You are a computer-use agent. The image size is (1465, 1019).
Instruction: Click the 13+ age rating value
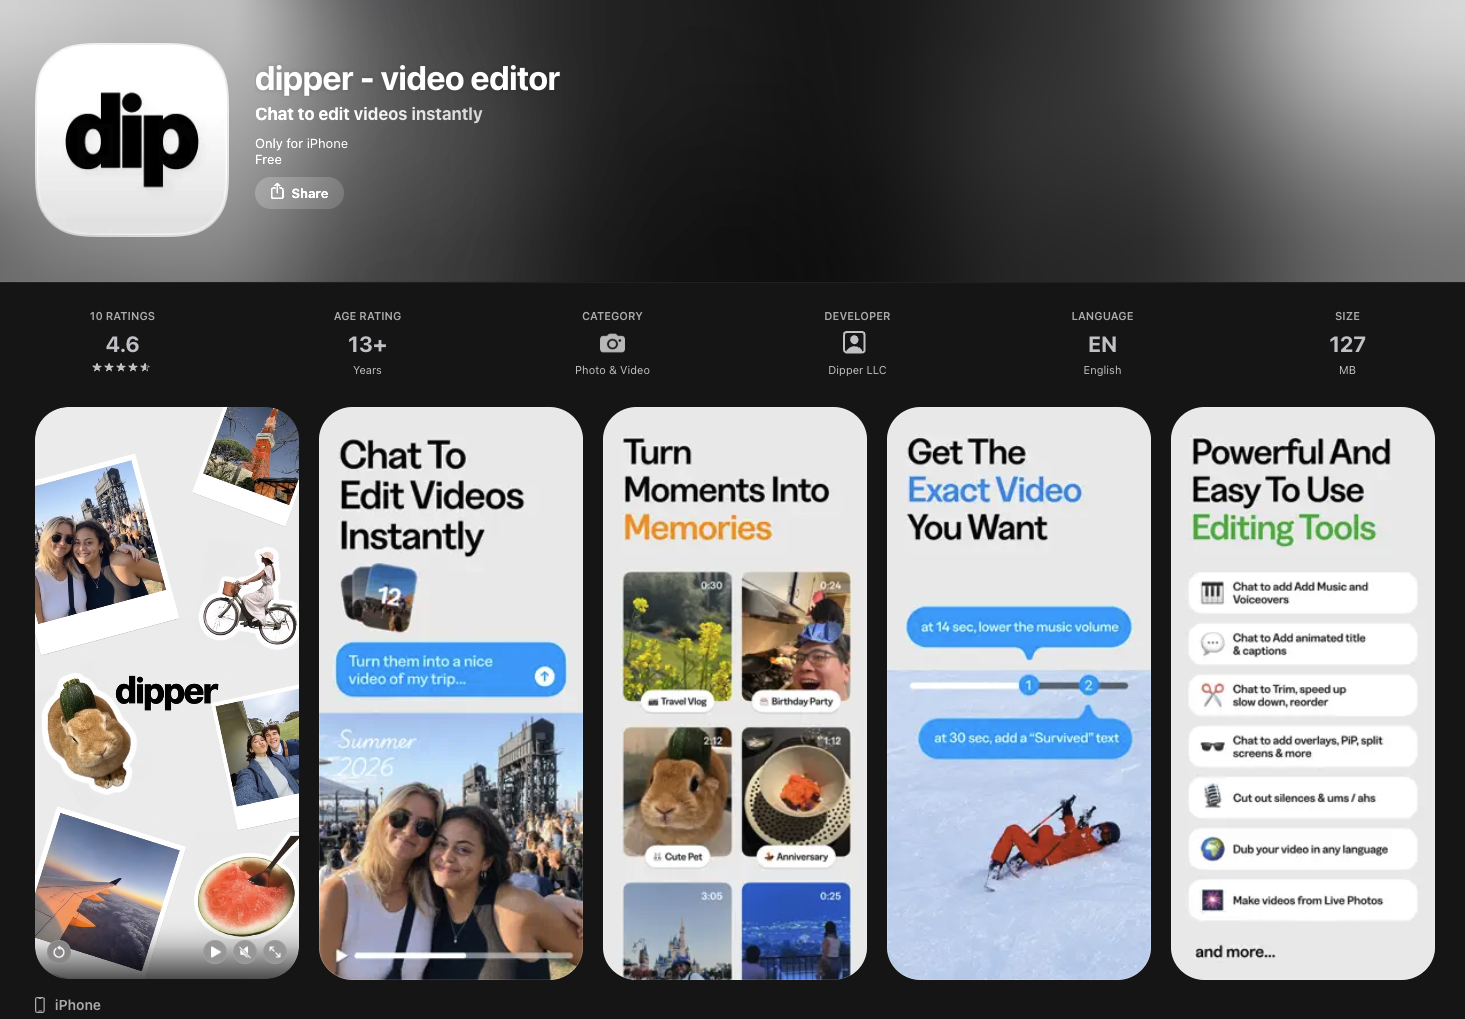pos(367,344)
